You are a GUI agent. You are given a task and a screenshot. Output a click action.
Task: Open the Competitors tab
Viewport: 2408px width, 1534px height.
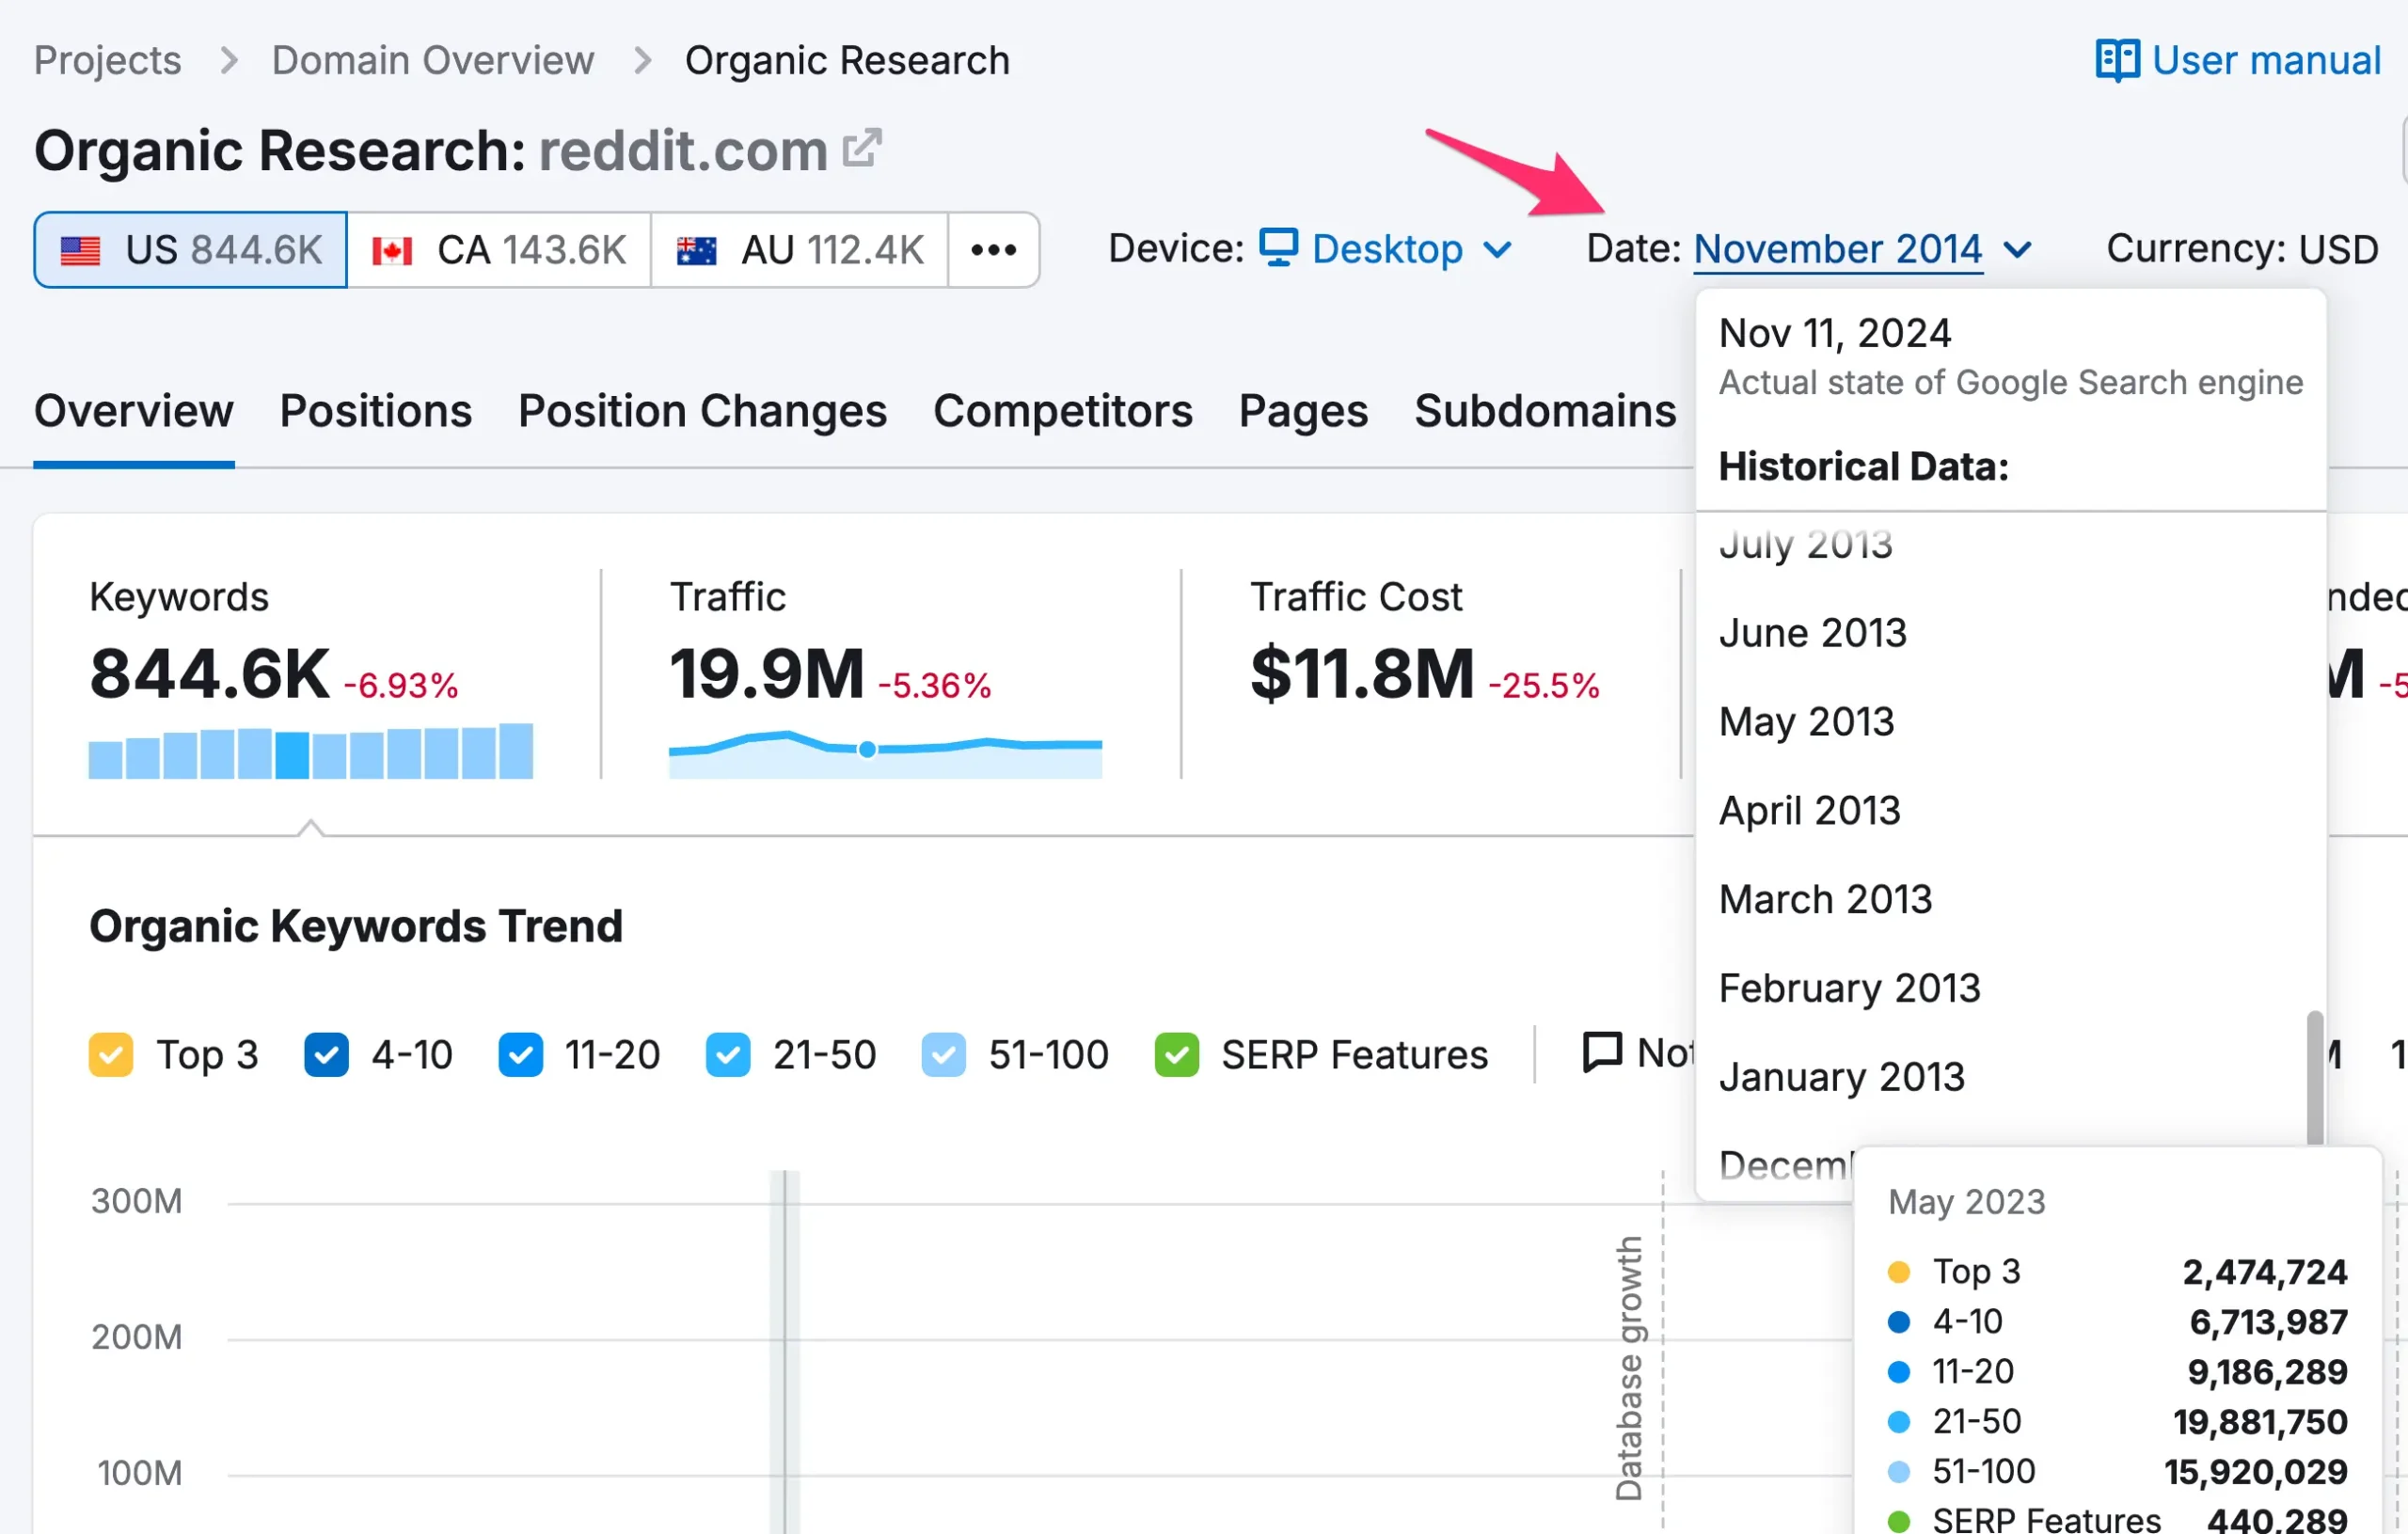[1062, 411]
